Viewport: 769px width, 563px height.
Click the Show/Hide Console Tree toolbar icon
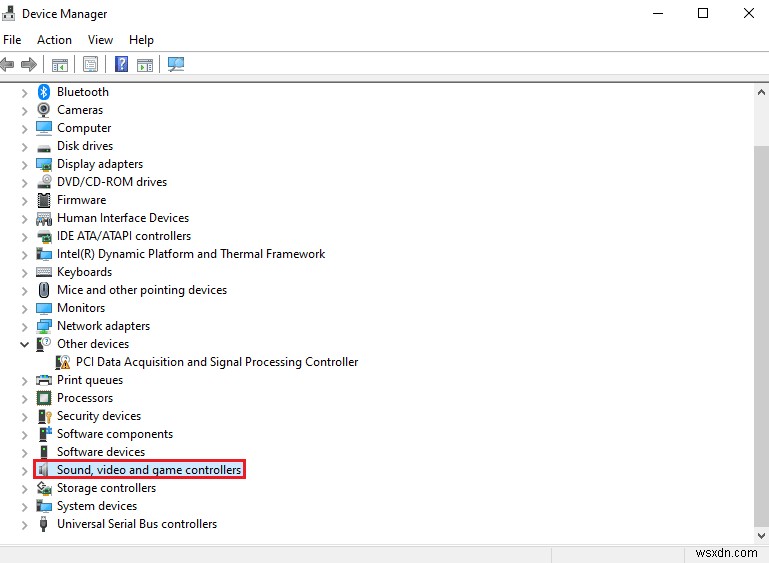click(x=60, y=64)
